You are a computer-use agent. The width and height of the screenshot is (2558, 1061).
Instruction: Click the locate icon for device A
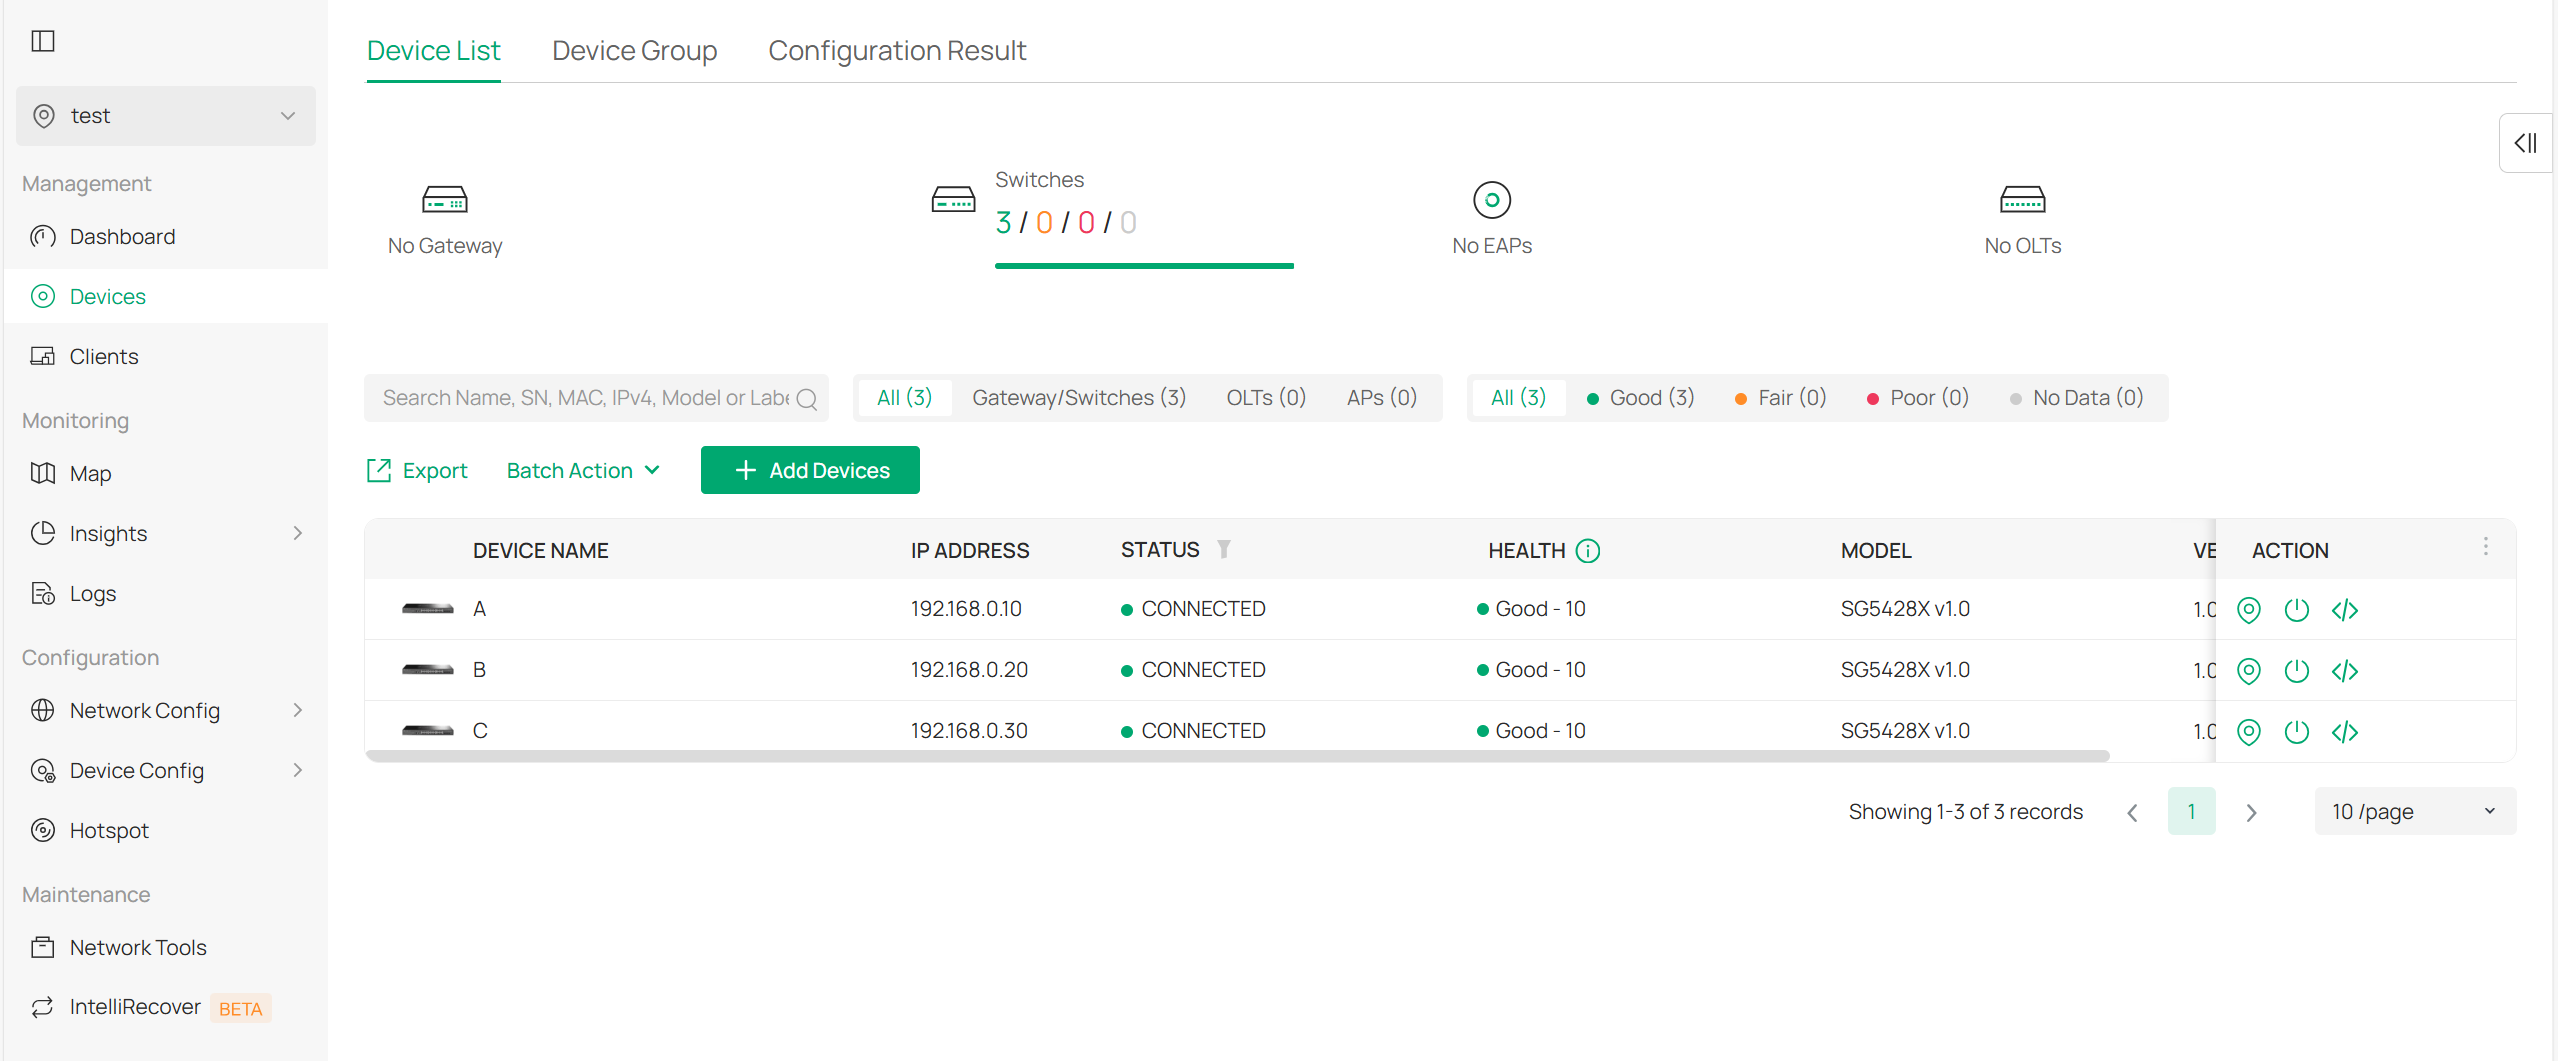[x=2248, y=610]
